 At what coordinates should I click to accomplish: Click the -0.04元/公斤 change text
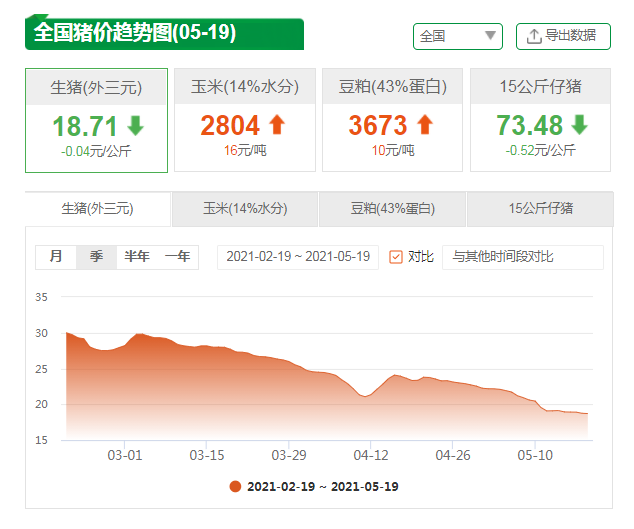(x=96, y=152)
